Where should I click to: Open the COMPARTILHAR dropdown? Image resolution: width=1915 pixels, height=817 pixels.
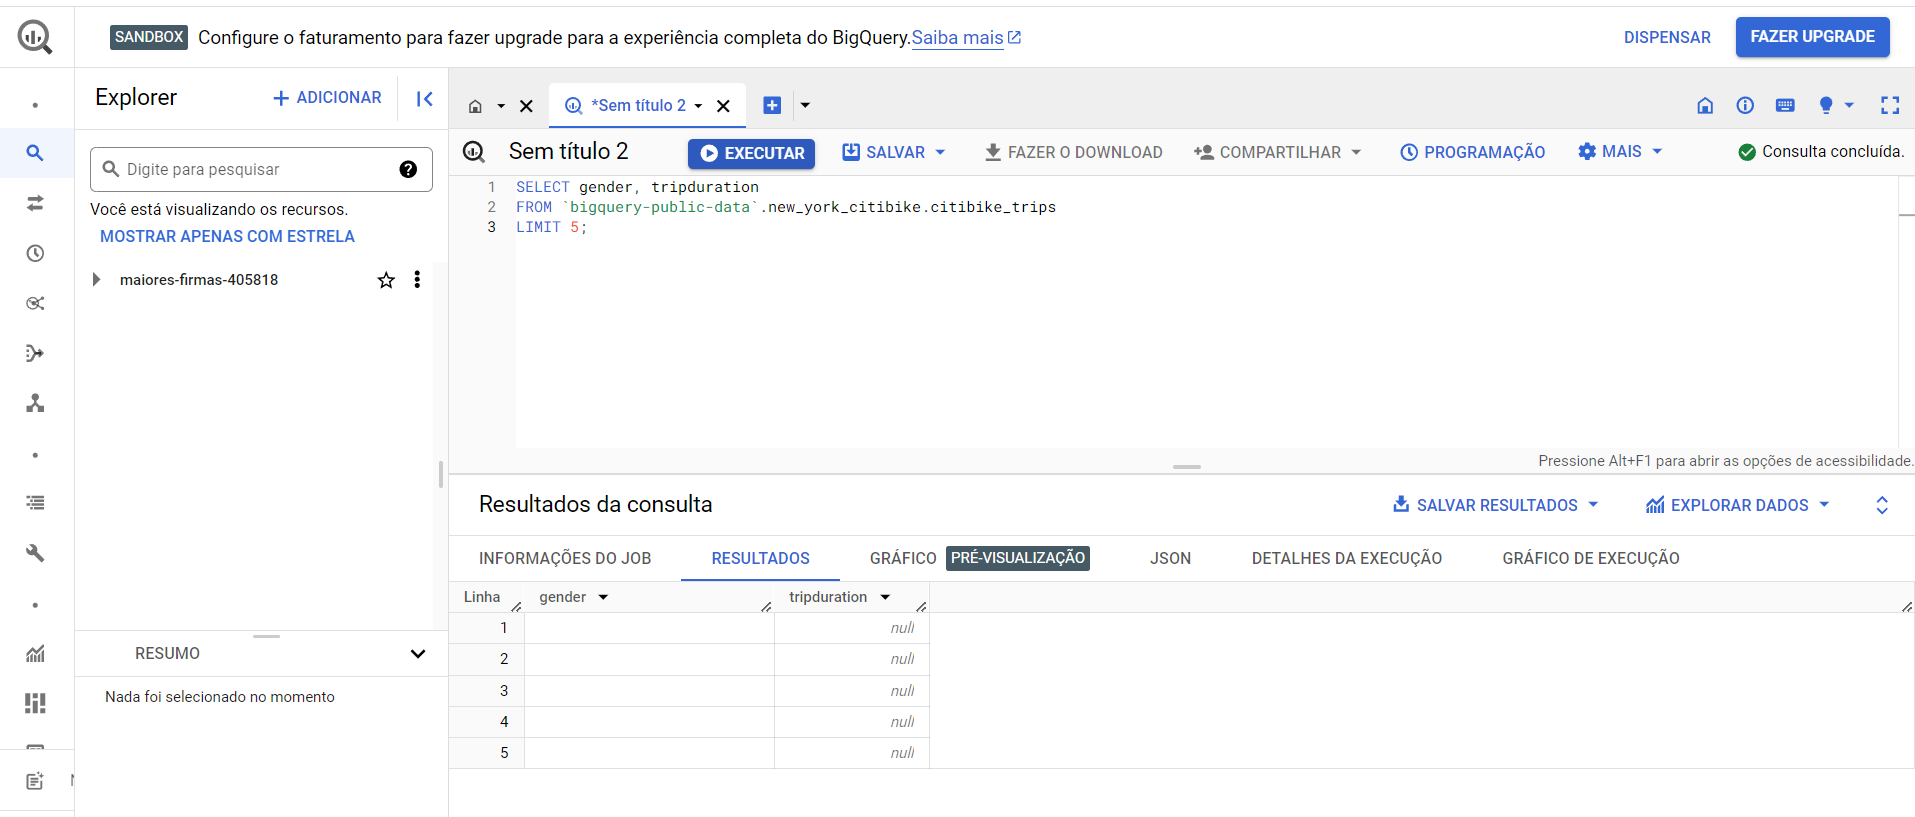1356,152
